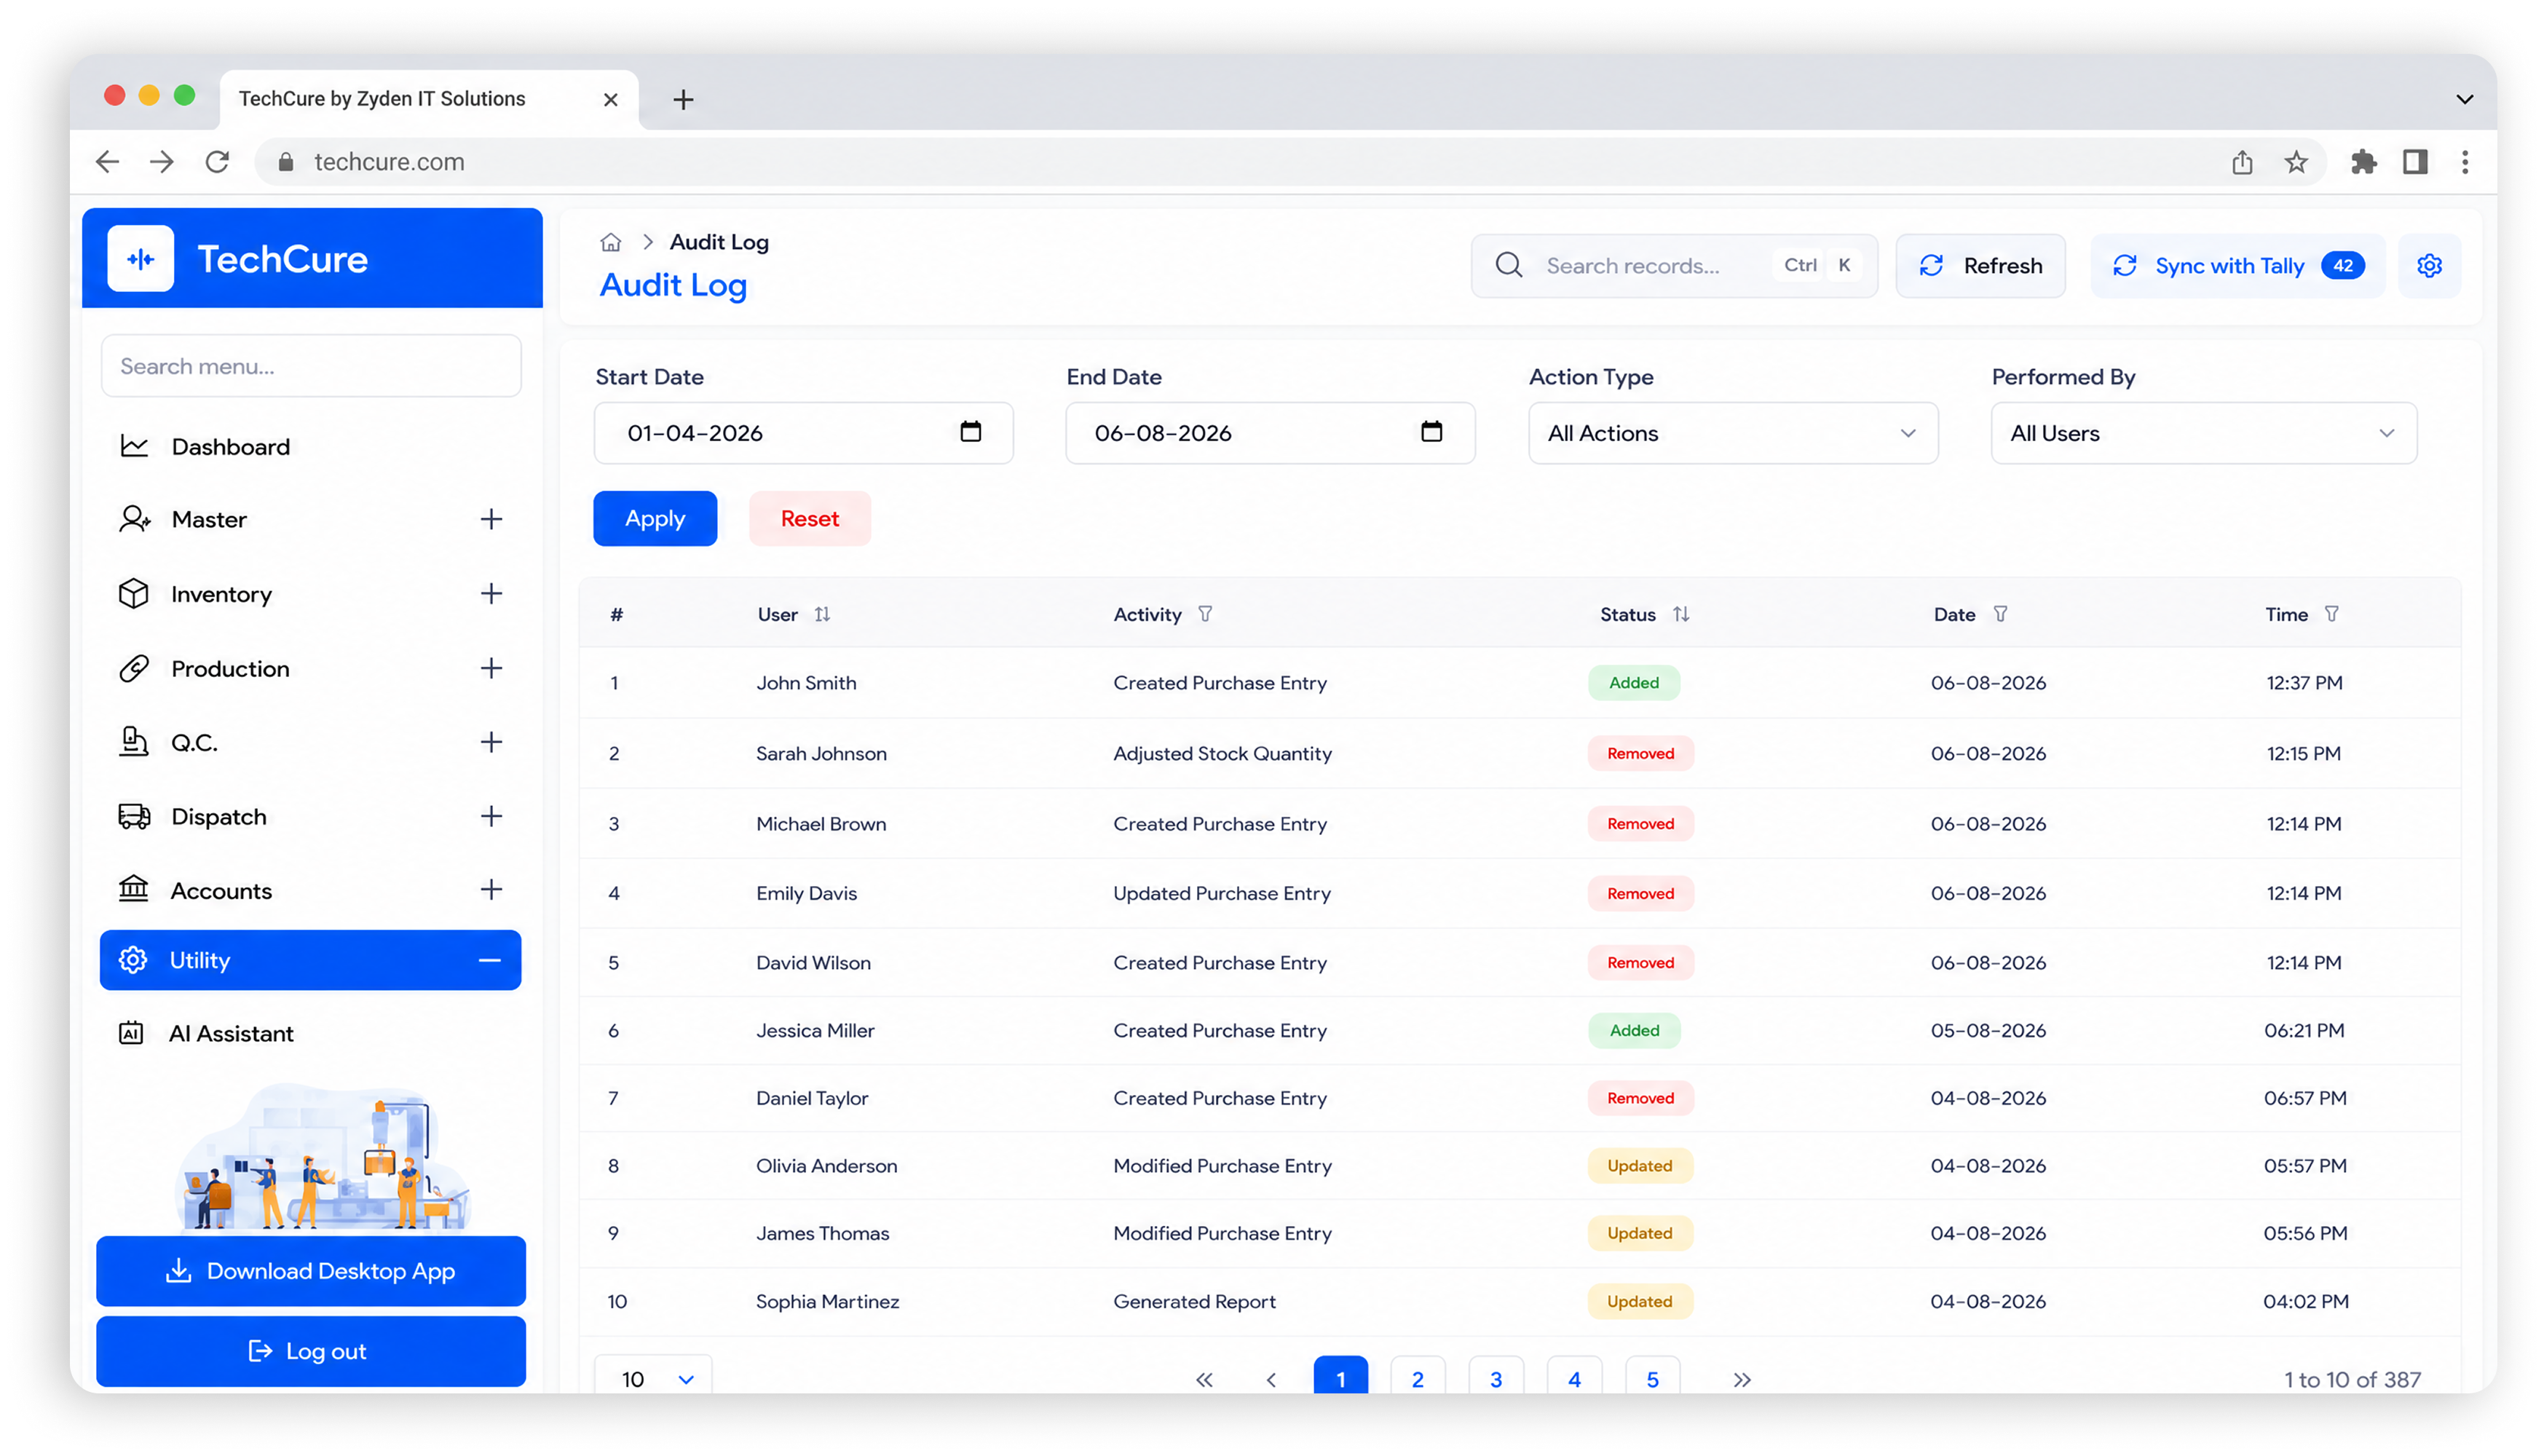Expand the Master menu section
Image resolution: width=2544 pixels, height=1456 pixels.
click(x=490, y=519)
